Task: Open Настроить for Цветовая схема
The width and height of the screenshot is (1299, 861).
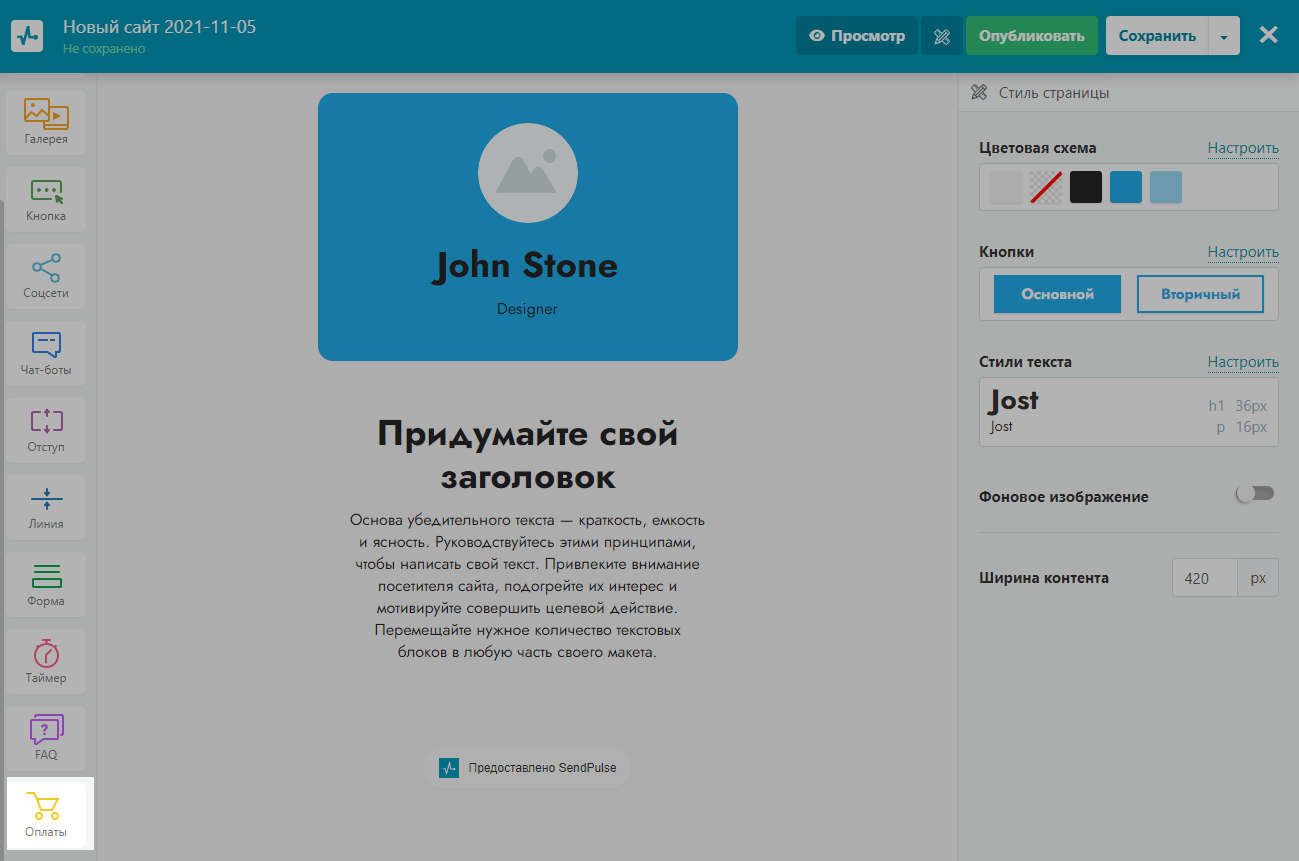Action: click(1243, 148)
